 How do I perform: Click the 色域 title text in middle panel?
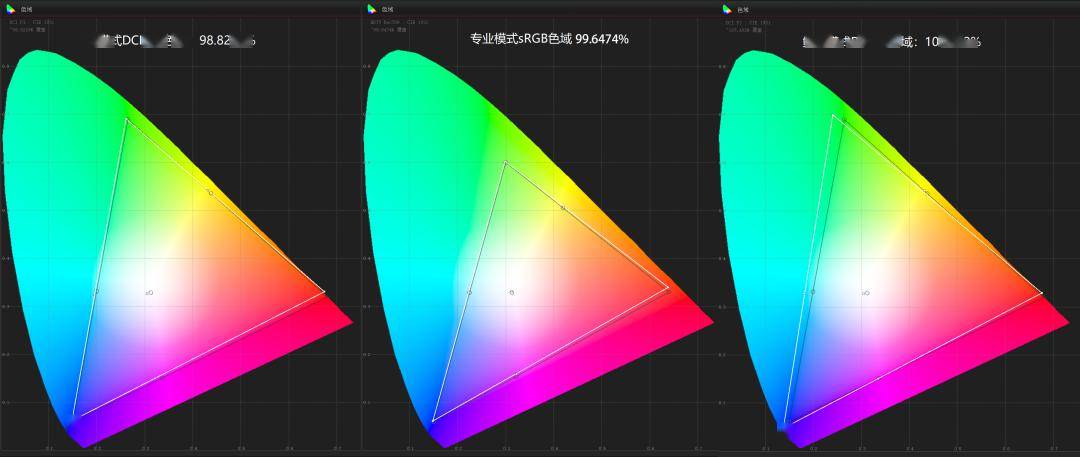coord(386,9)
